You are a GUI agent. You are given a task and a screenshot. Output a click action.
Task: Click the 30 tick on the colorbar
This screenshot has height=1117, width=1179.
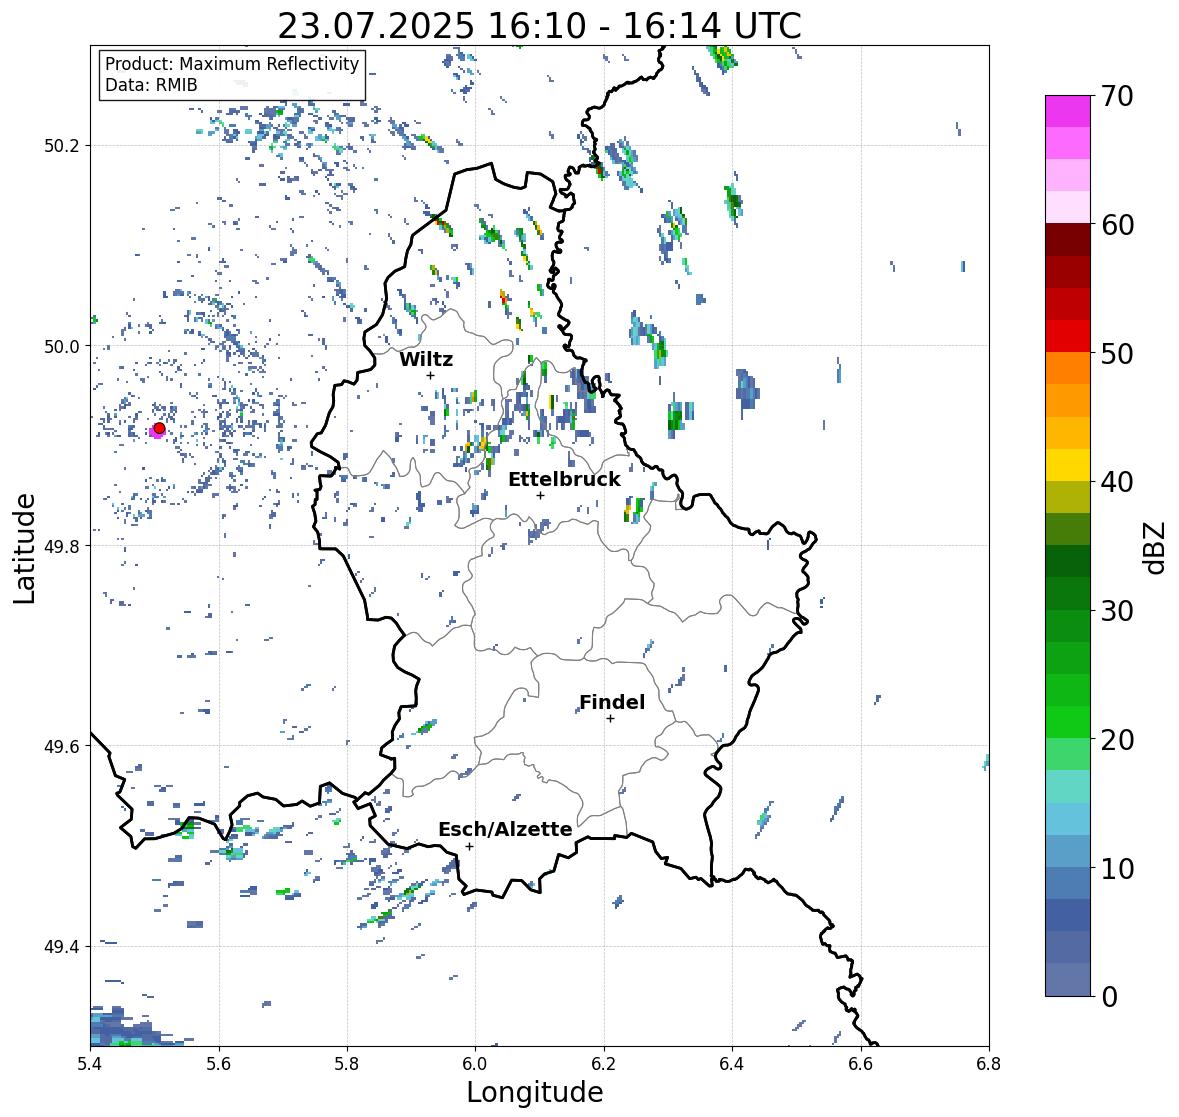(1117, 611)
